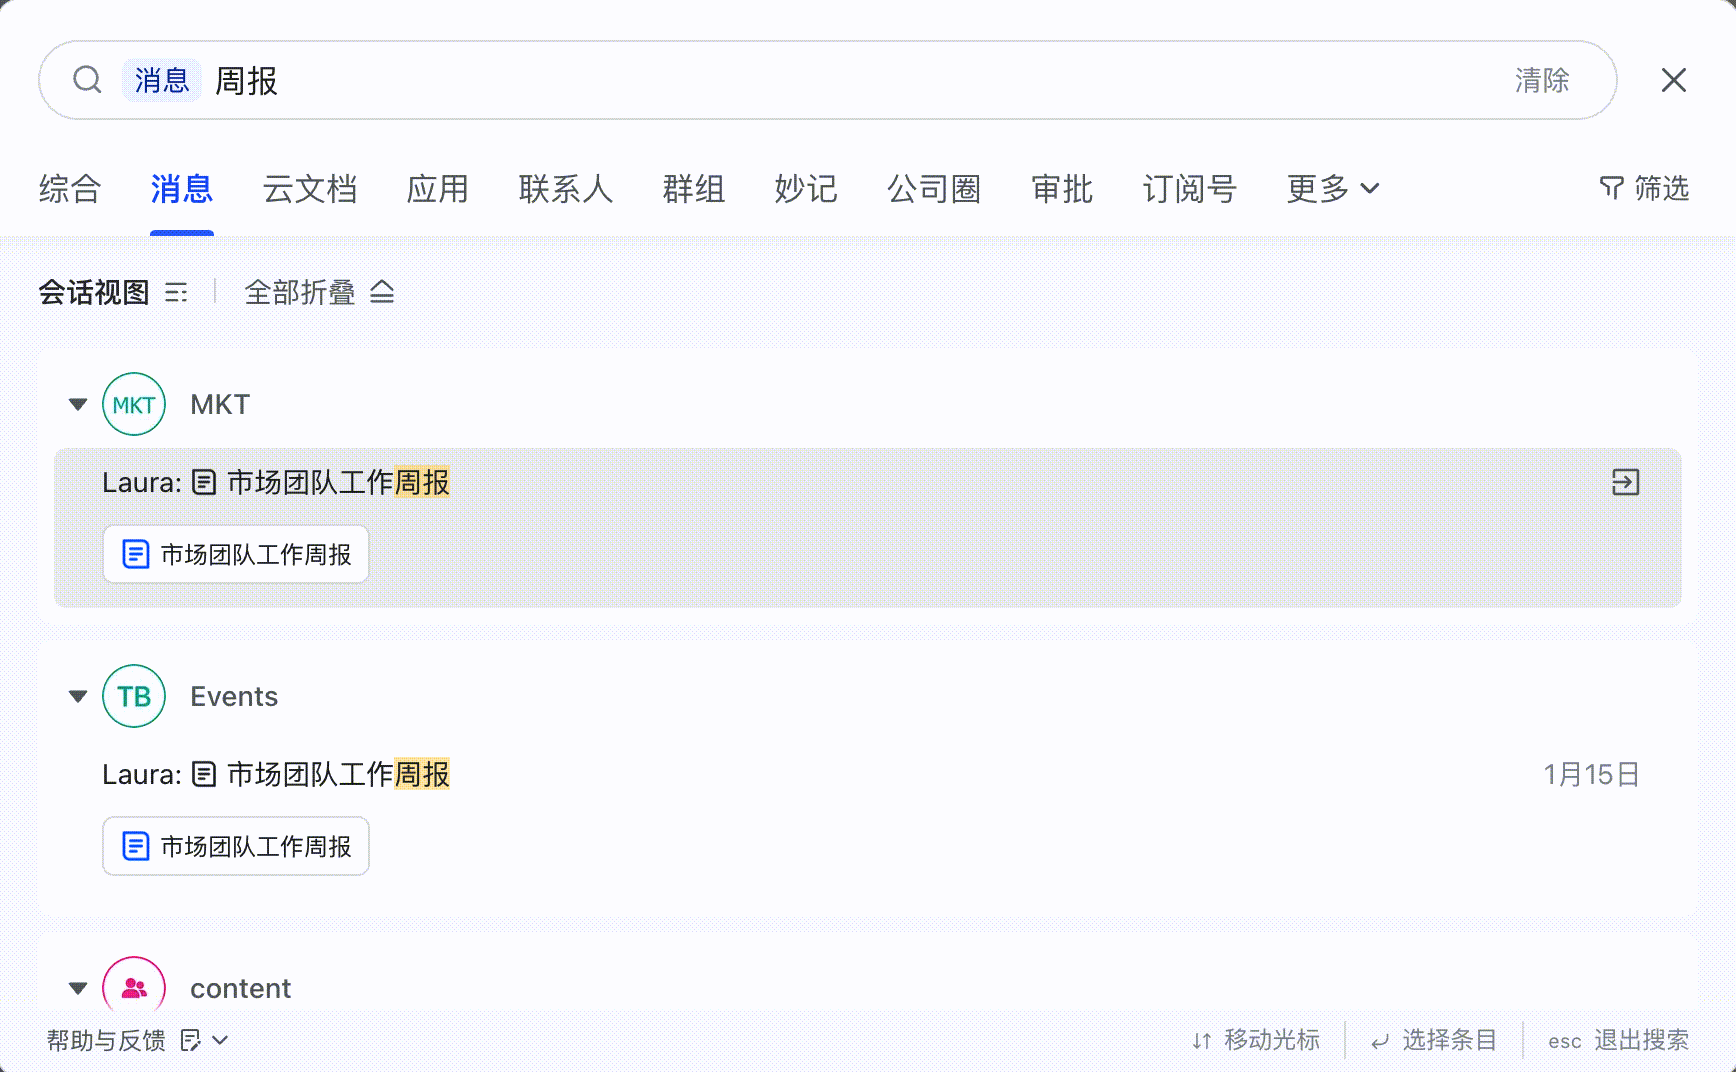1736x1072 pixels.
Task: Collapse the MKT conversation group
Action: point(78,404)
